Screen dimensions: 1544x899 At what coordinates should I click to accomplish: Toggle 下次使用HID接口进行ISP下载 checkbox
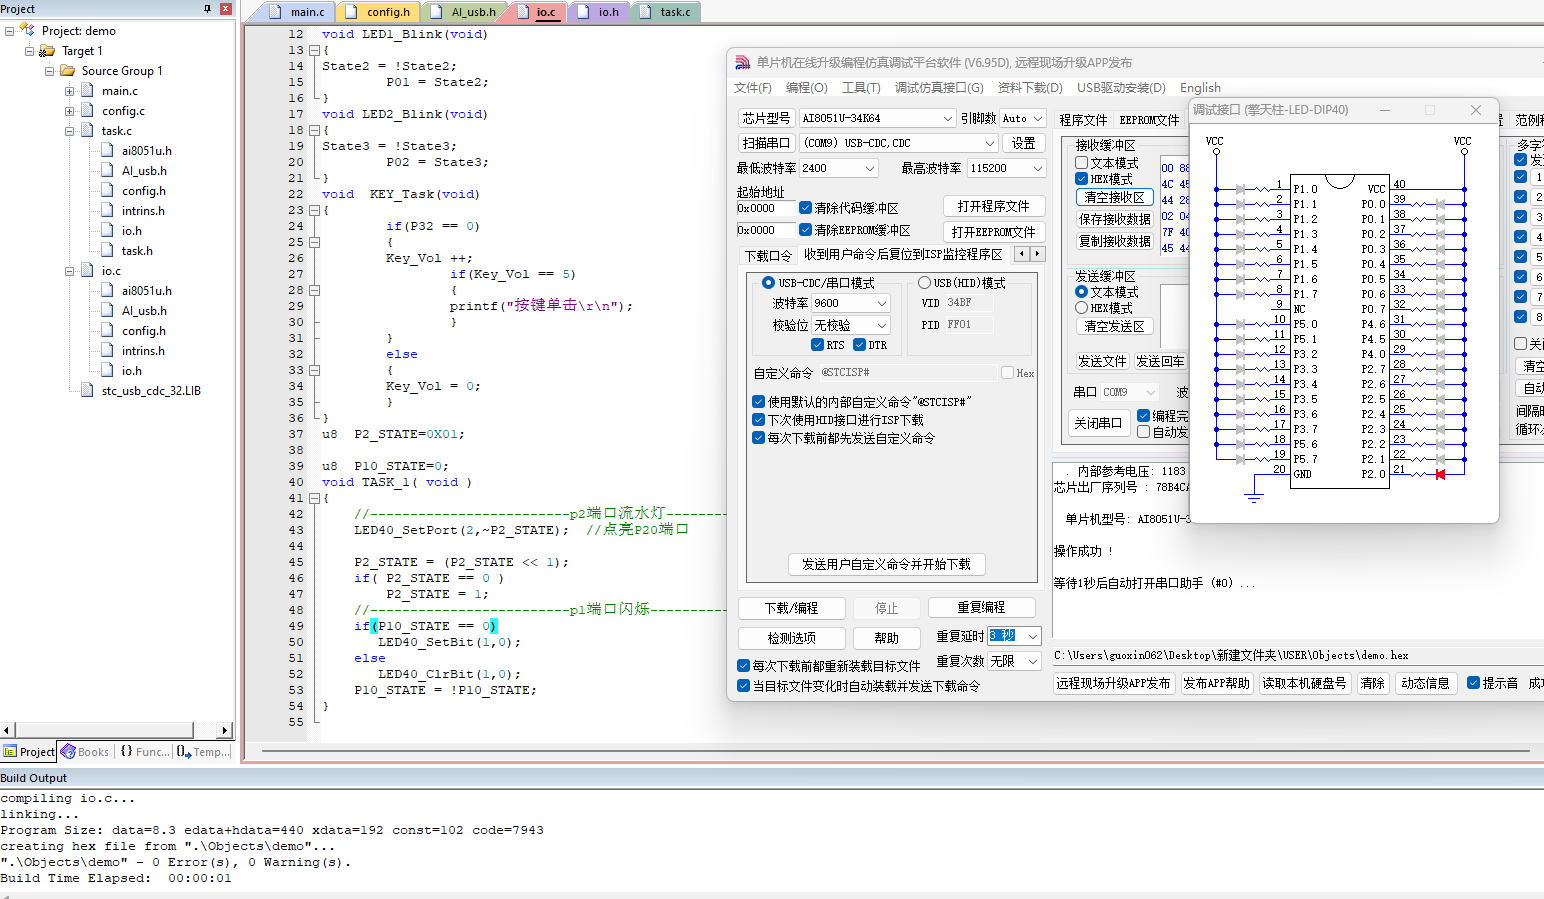tap(758, 420)
